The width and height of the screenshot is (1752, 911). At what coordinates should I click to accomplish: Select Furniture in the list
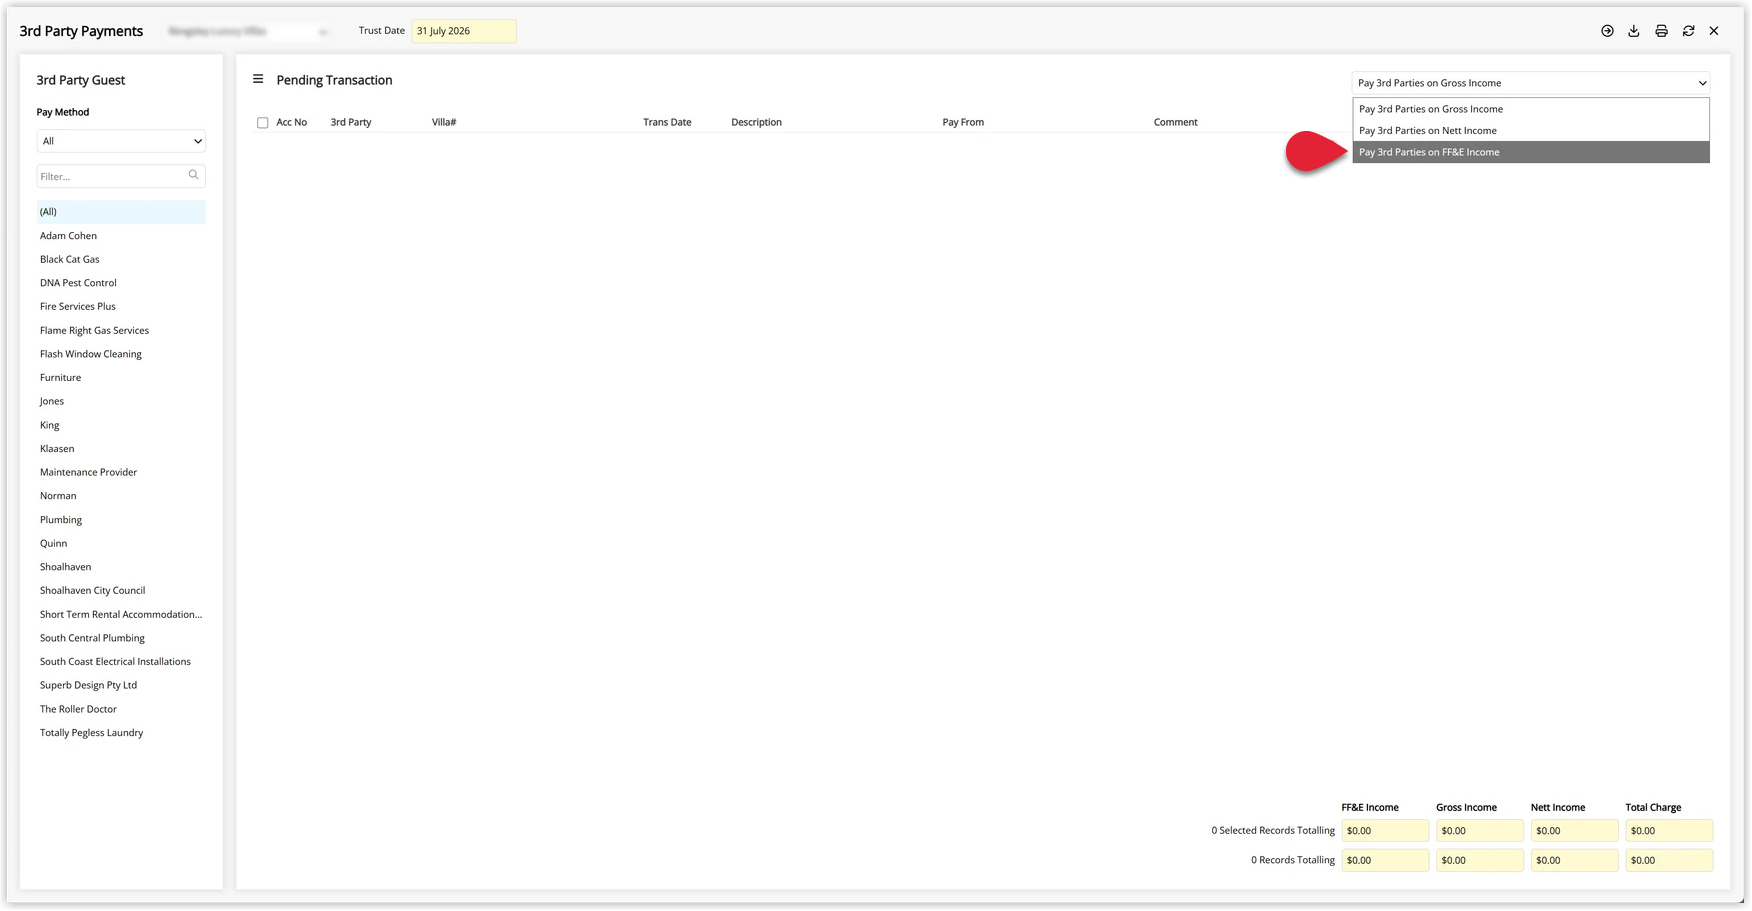click(x=121, y=378)
